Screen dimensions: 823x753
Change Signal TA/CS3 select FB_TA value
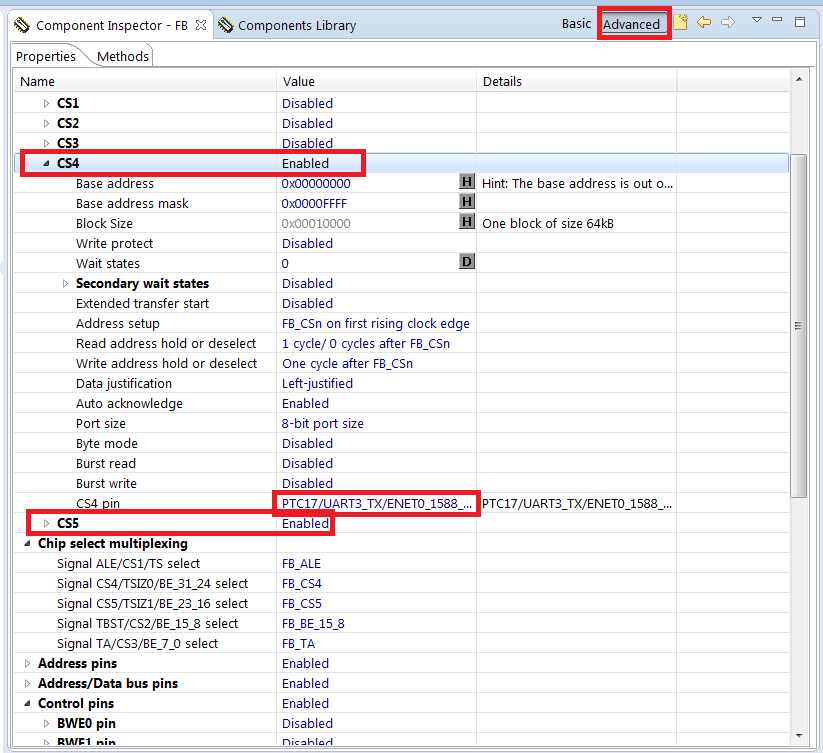[298, 643]
